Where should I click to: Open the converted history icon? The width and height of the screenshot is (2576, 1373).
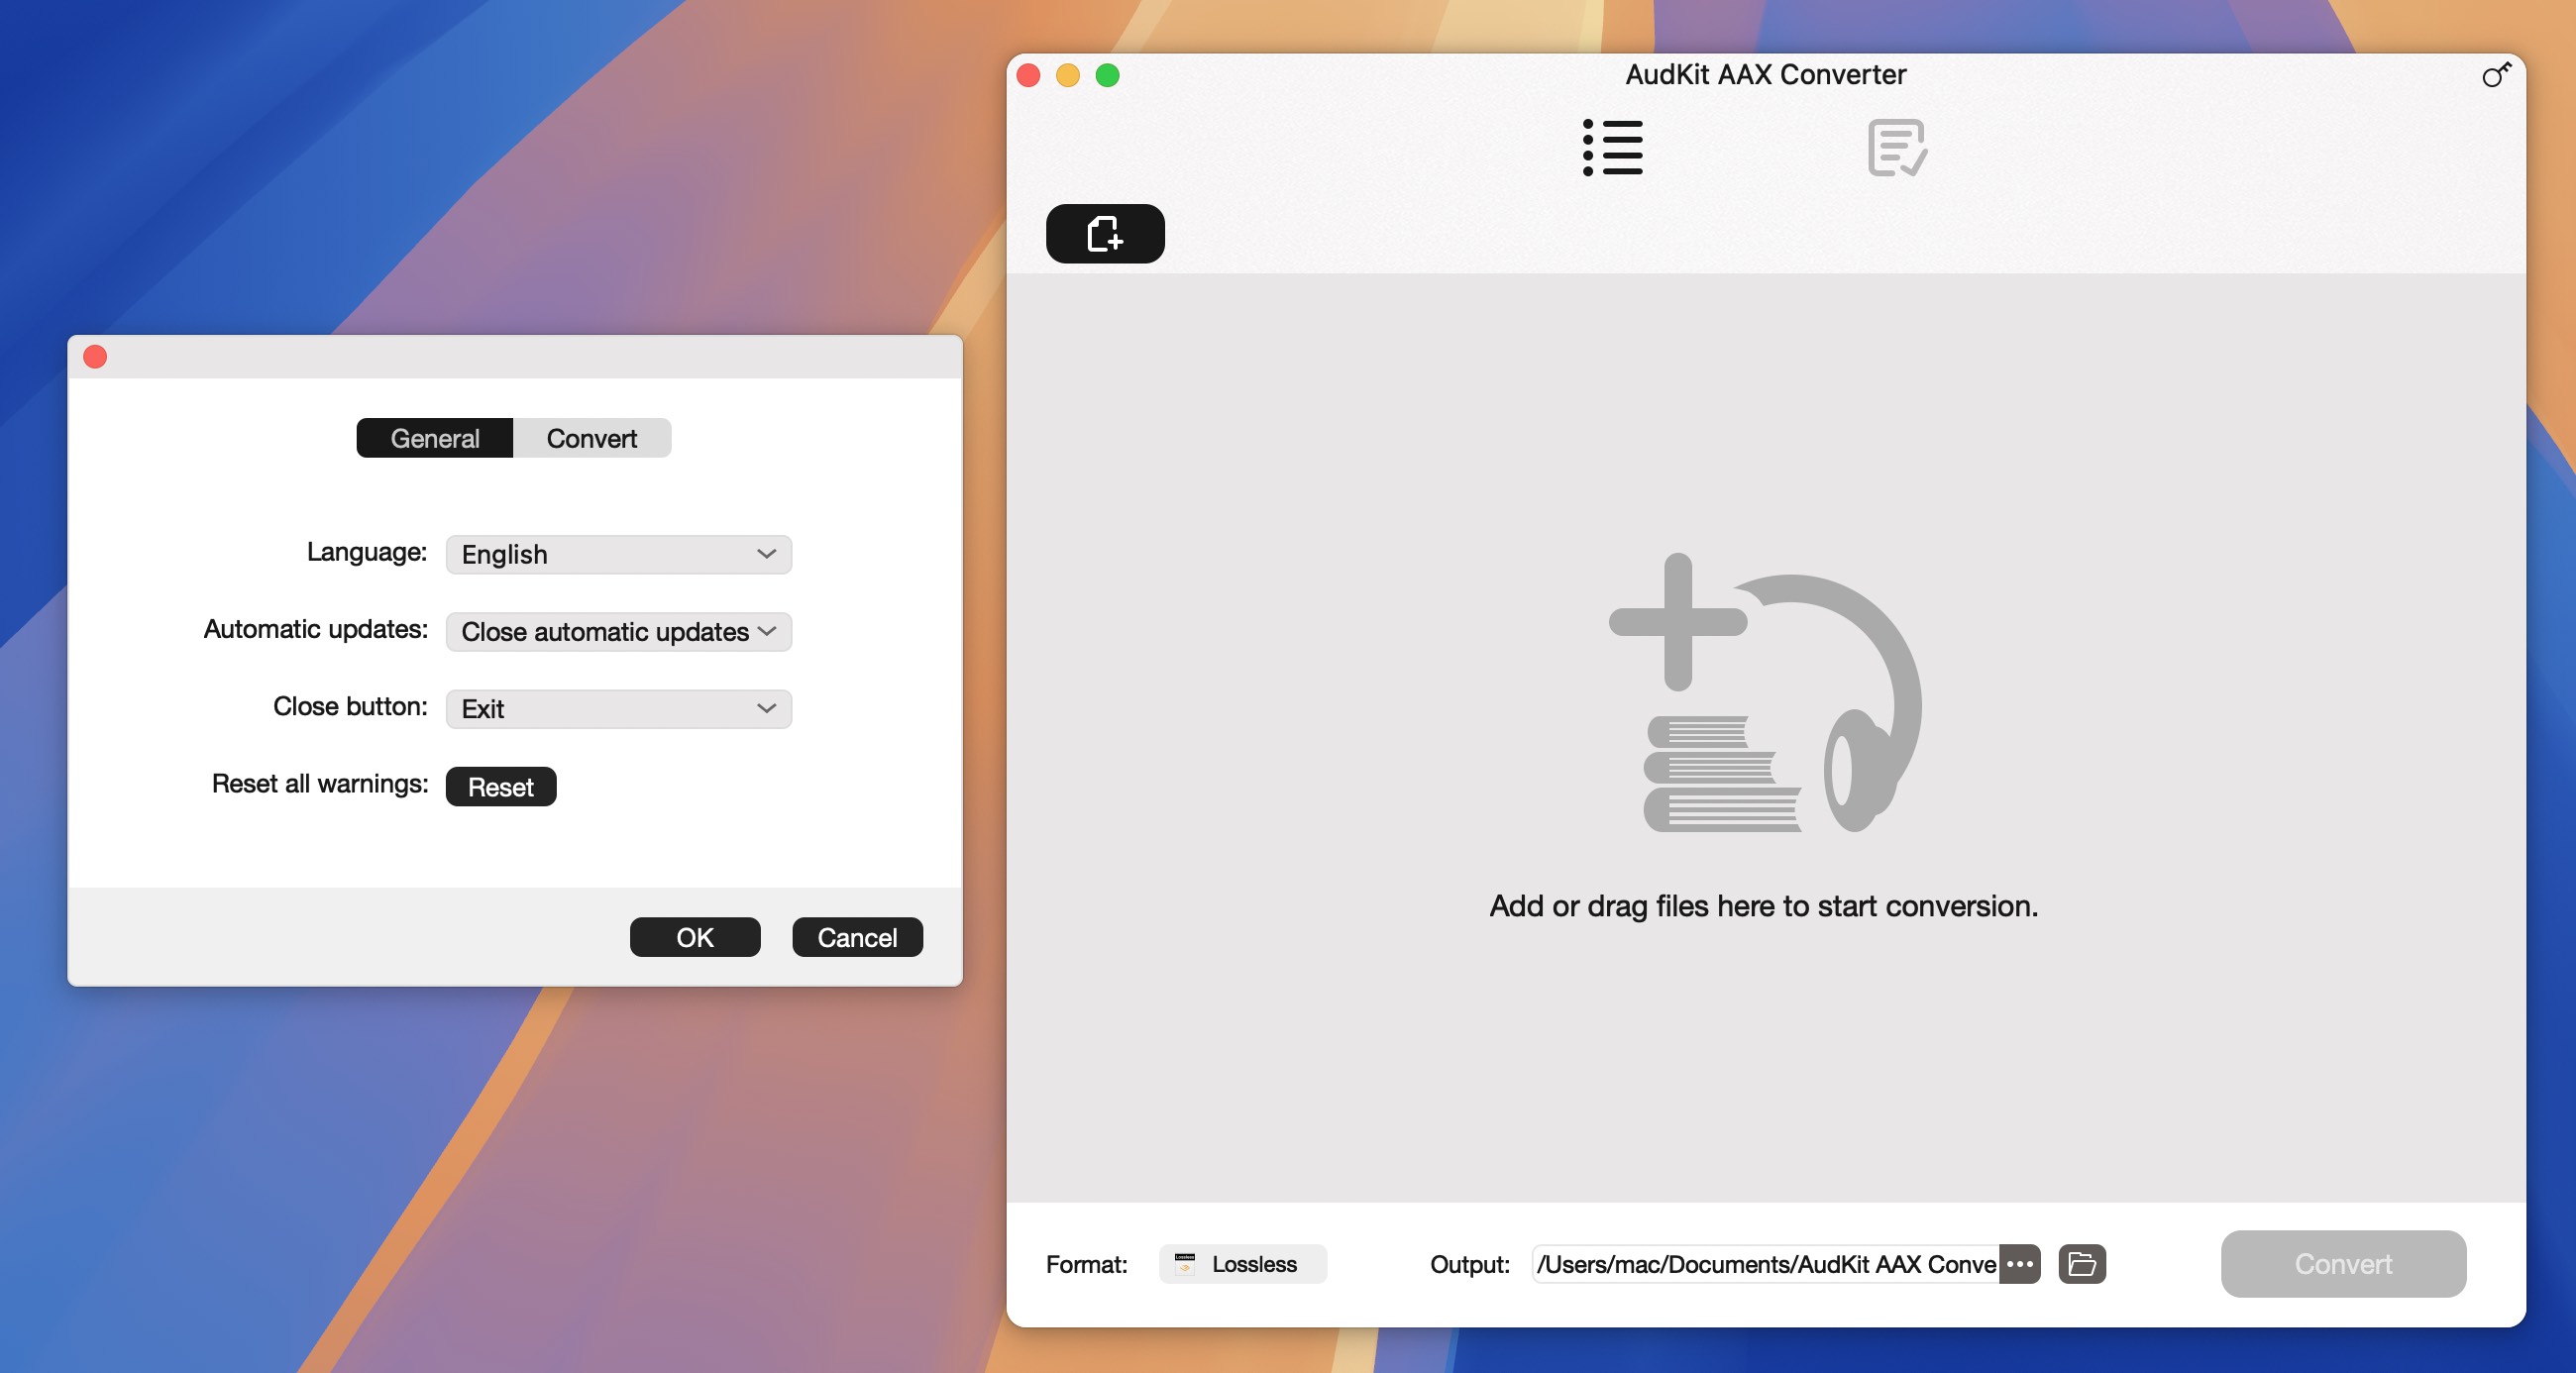[1897, 148]
